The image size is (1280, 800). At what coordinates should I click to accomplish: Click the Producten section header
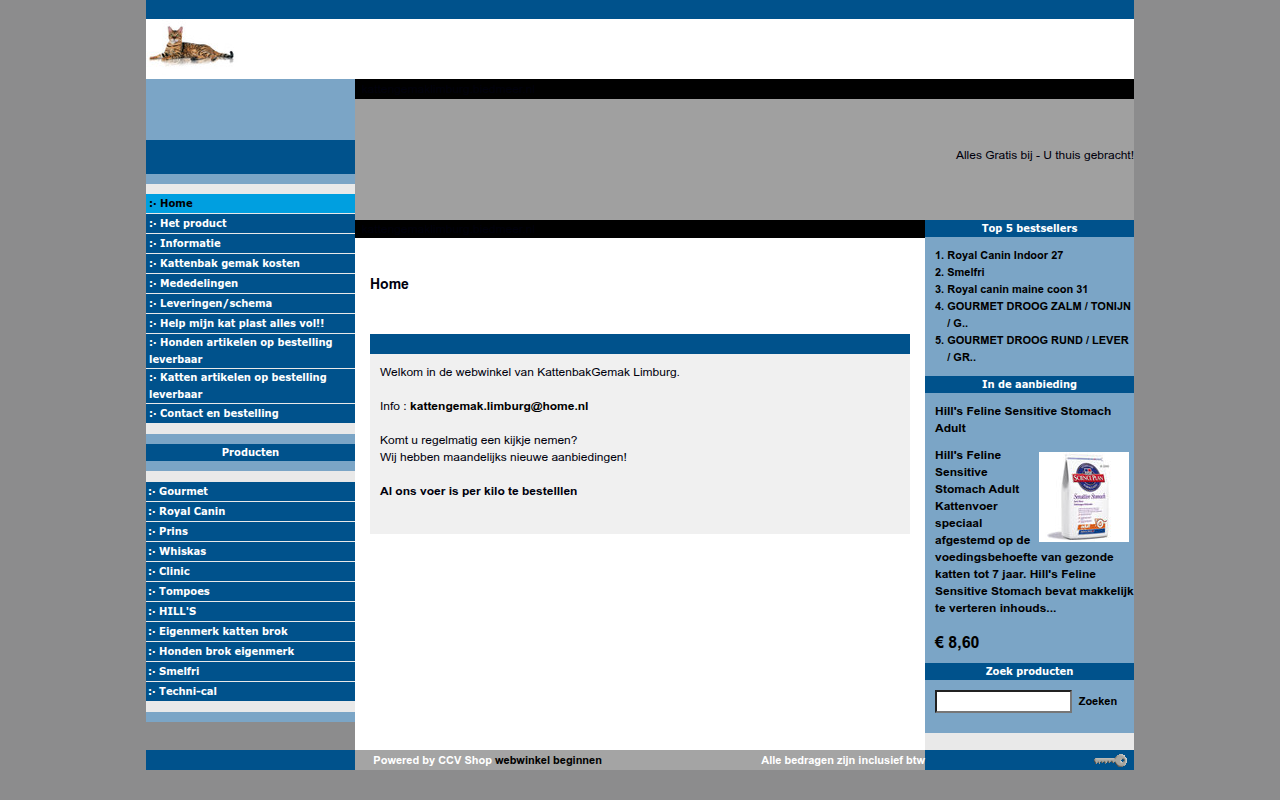pos(250,453)
